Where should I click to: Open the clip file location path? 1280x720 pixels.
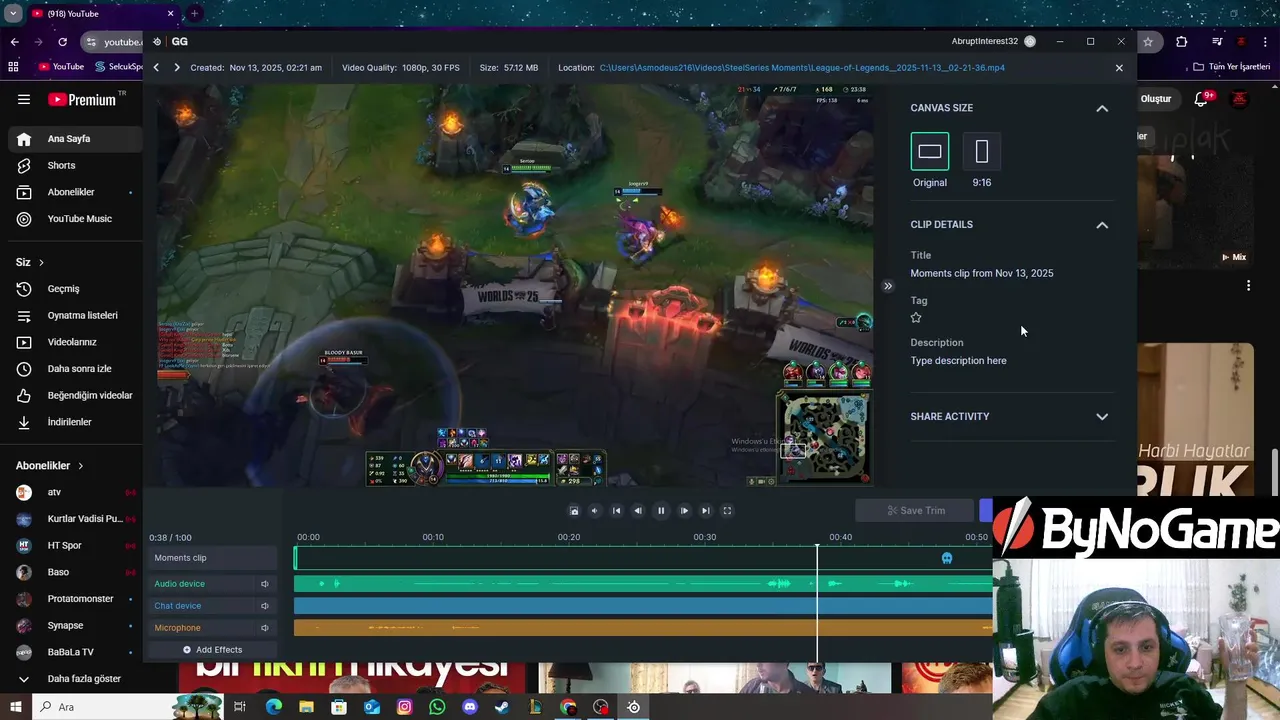pos(802,68)
